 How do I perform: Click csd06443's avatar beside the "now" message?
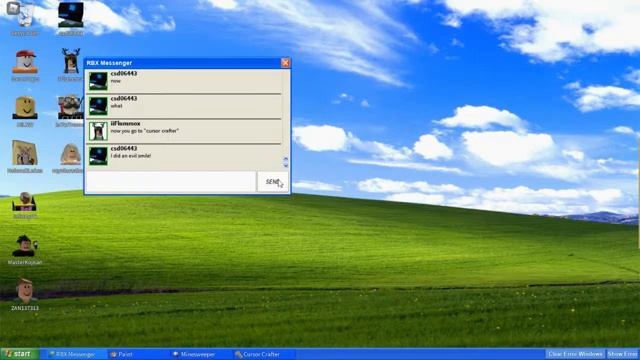[x=98, y=81]
